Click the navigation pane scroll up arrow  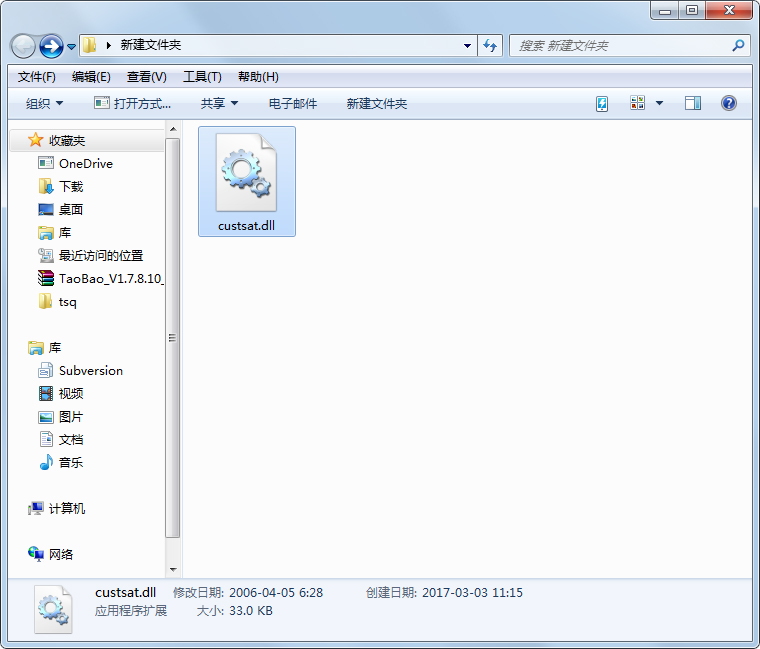pos(173,129)
